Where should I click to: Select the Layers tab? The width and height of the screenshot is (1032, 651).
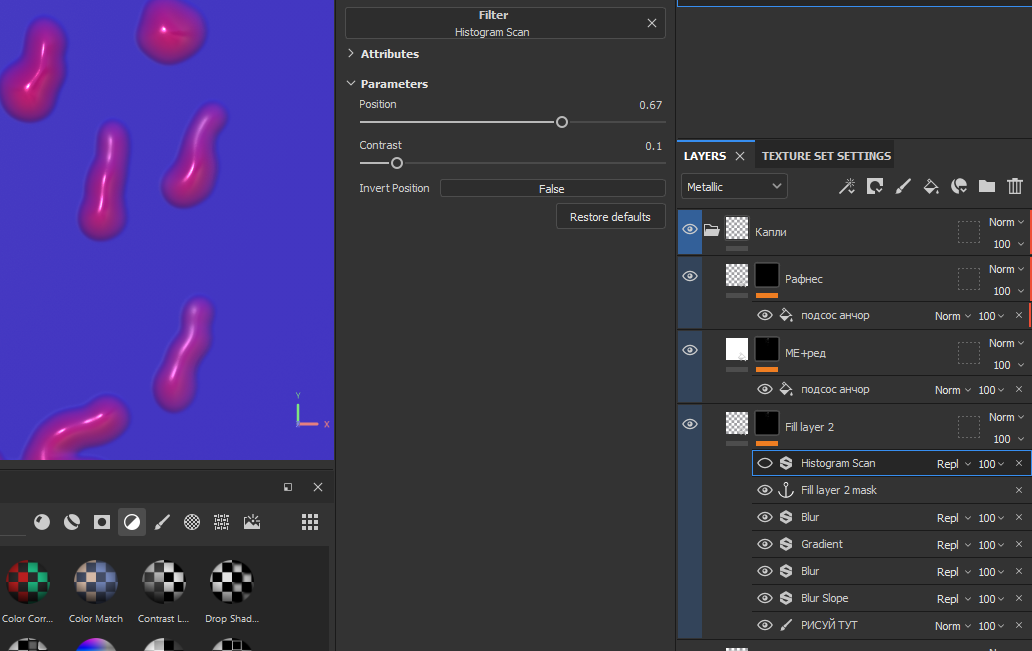tap(704, 156)
